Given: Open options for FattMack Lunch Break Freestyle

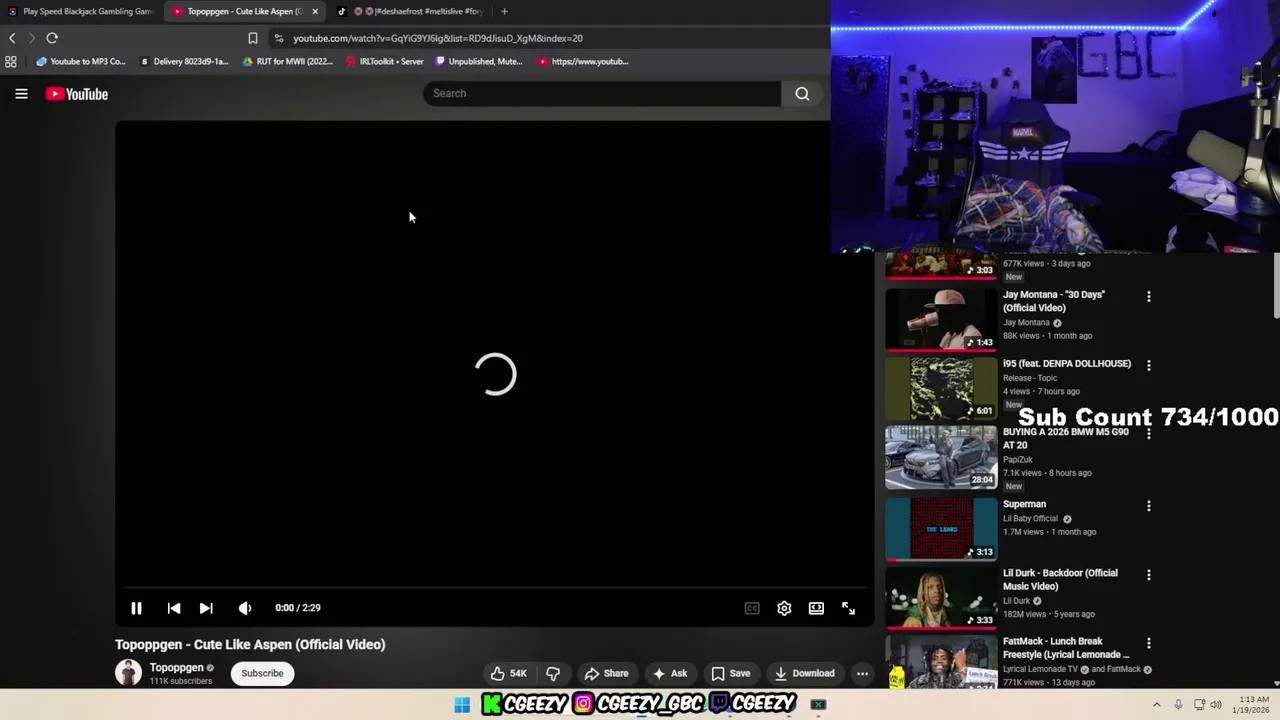Looking at the screenshot, I should tap(1148, 643).
